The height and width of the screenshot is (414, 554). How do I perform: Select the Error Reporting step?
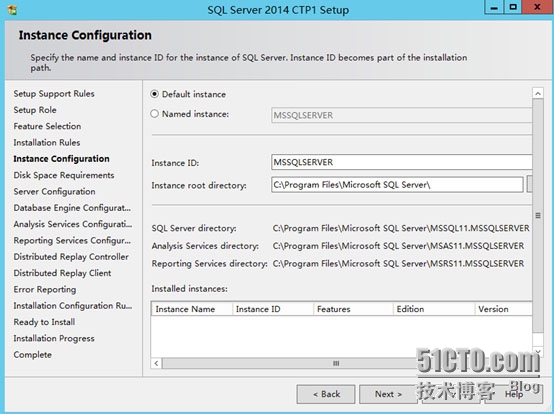tap(45, 289)
